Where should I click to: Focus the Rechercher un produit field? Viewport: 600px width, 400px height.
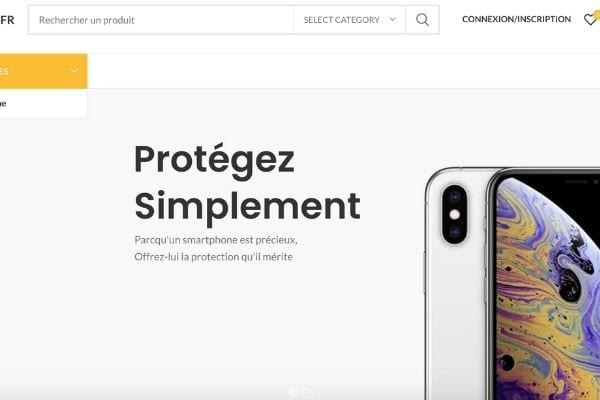[161, 20]
